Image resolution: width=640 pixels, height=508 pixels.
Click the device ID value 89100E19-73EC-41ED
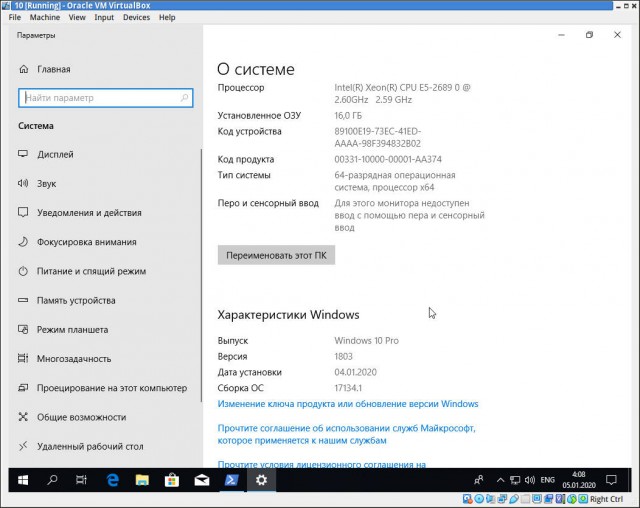coord(378,138)
